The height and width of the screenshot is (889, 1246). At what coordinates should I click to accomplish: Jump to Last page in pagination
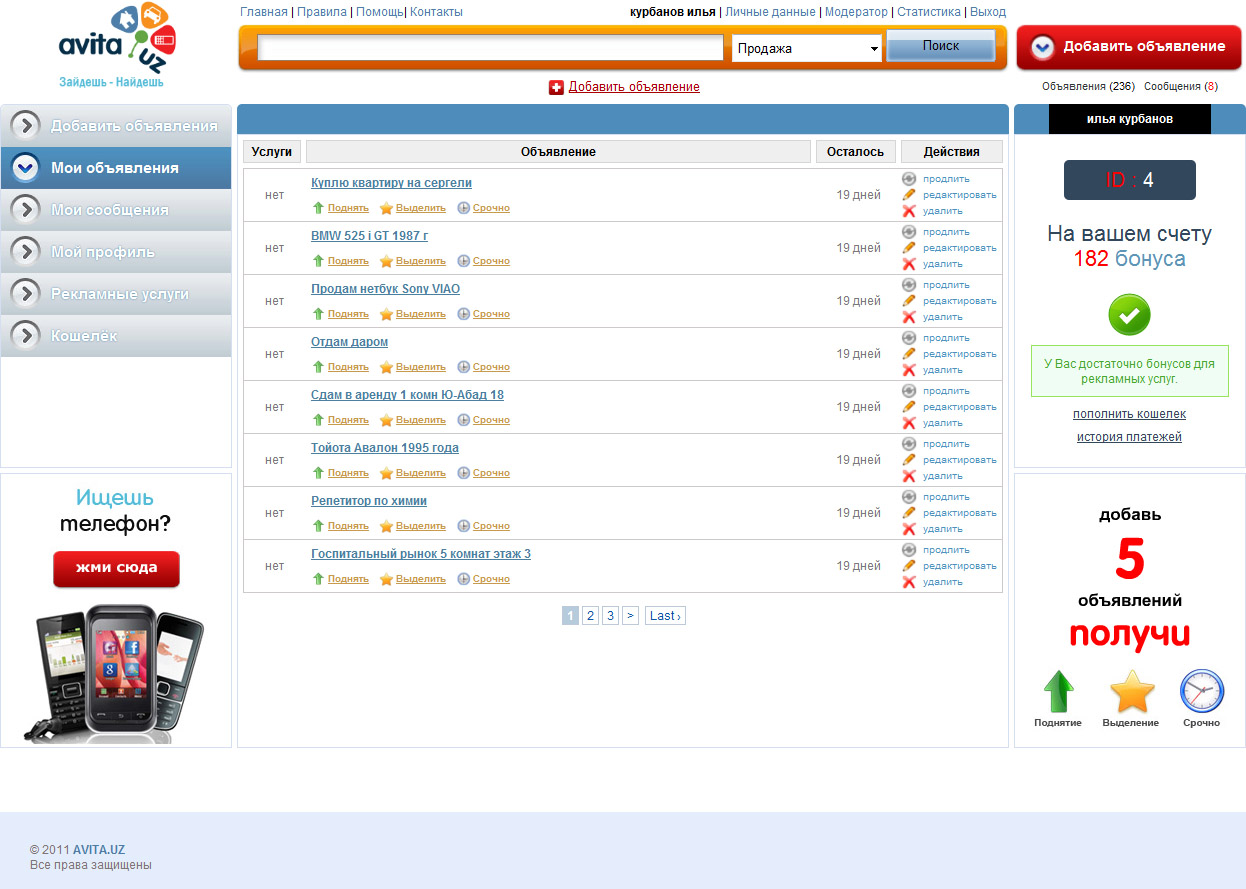(665, 616)
